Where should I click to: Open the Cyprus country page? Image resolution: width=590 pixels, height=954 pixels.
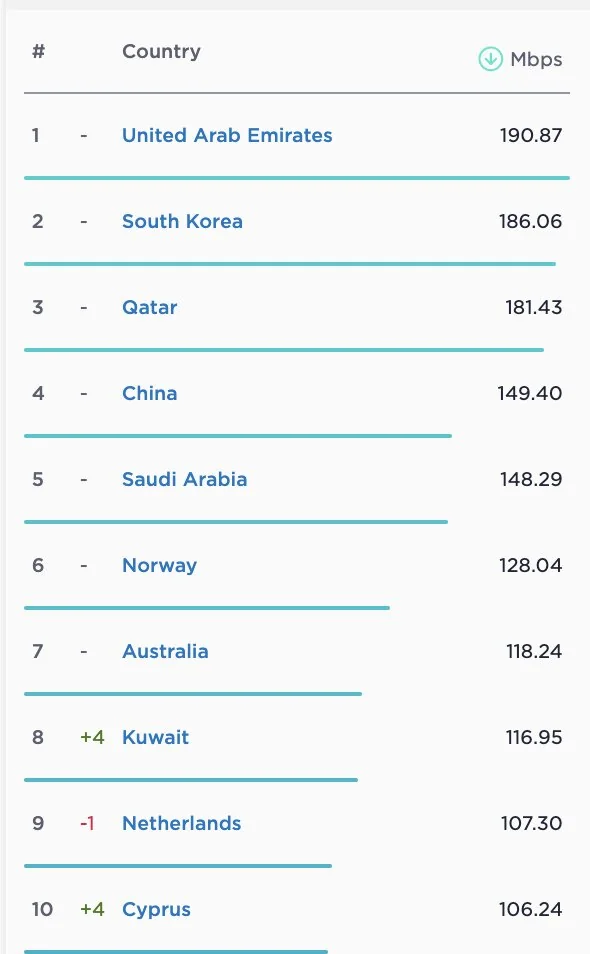(155, 909)
